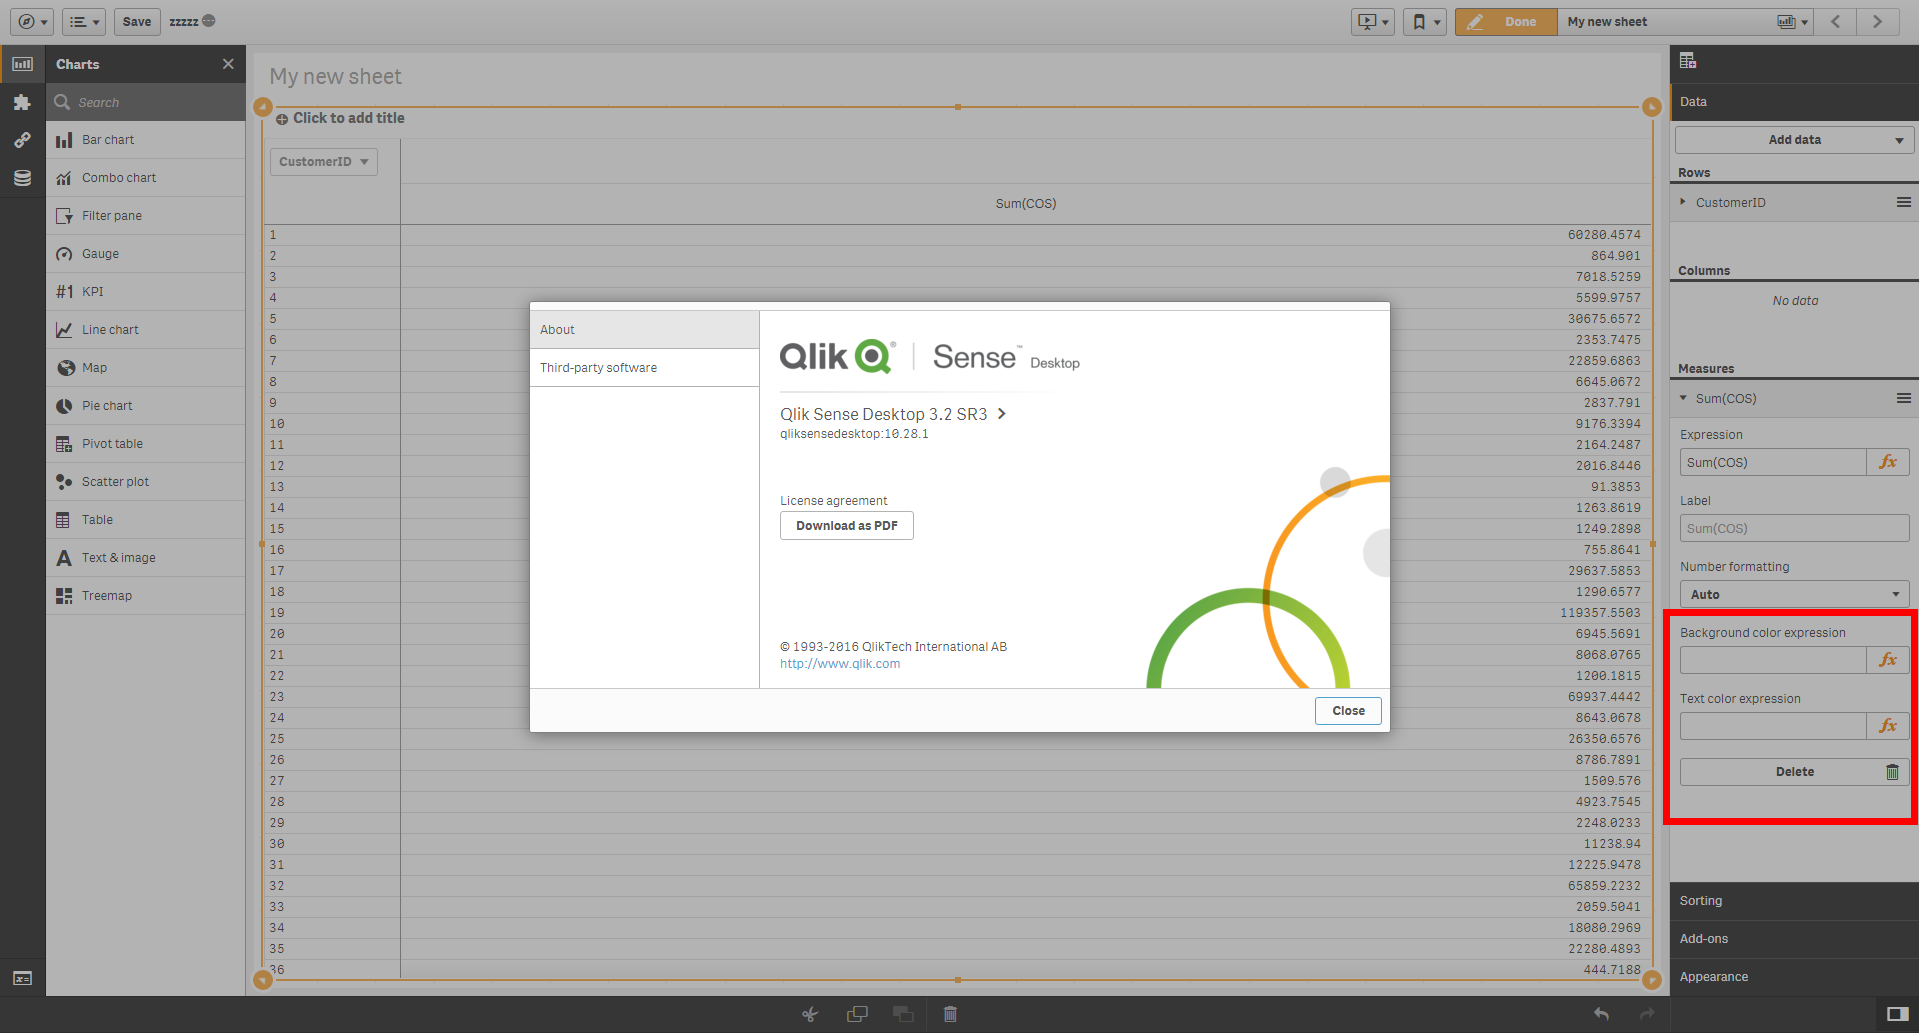Viewport: 1919px width, 1033px height.
Task: Switch to Third-party software tab
Action: (644, 368)
